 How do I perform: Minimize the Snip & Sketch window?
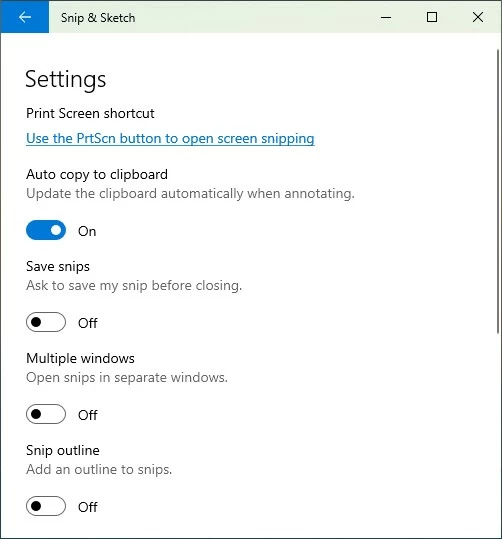386,17
